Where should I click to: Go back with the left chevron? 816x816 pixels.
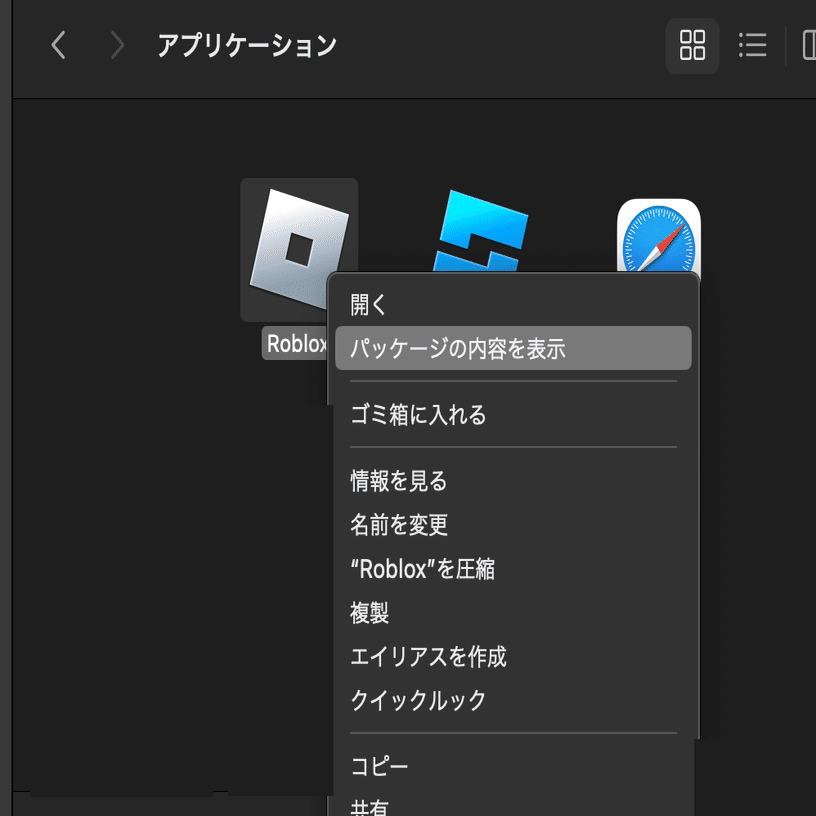58,45
